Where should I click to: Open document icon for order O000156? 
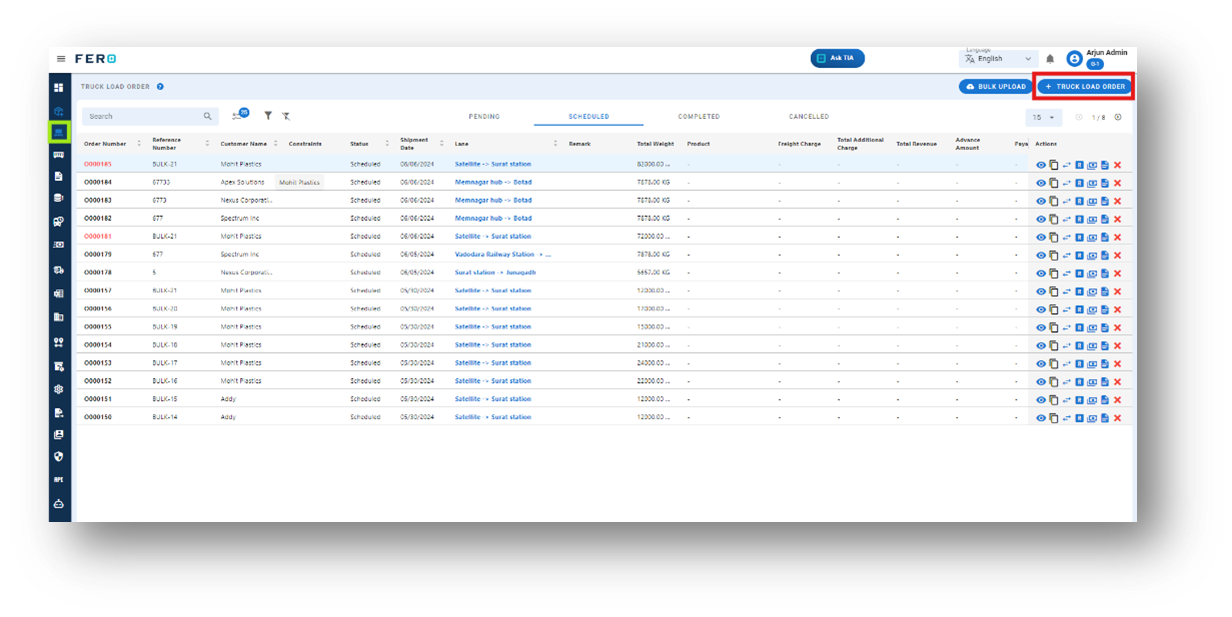point(1105,309)
